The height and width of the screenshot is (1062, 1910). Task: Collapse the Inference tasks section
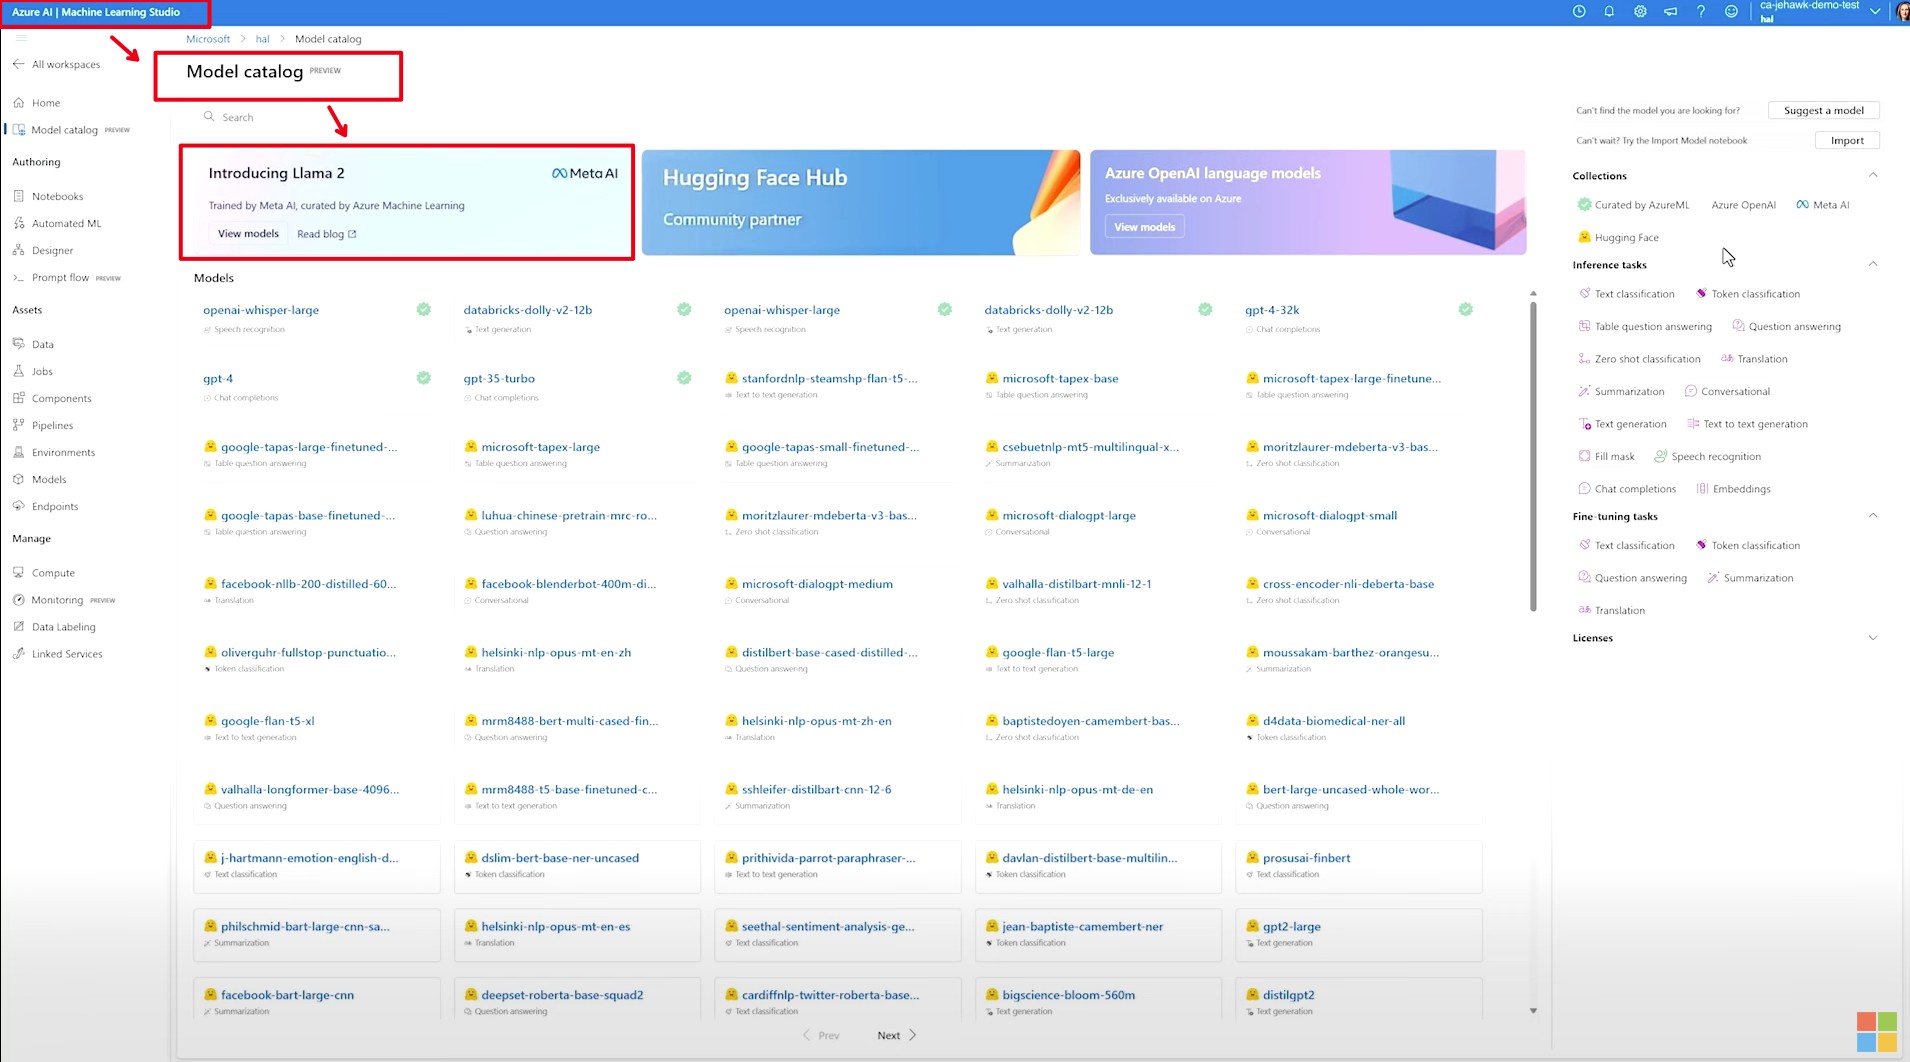coord(1873,264)
